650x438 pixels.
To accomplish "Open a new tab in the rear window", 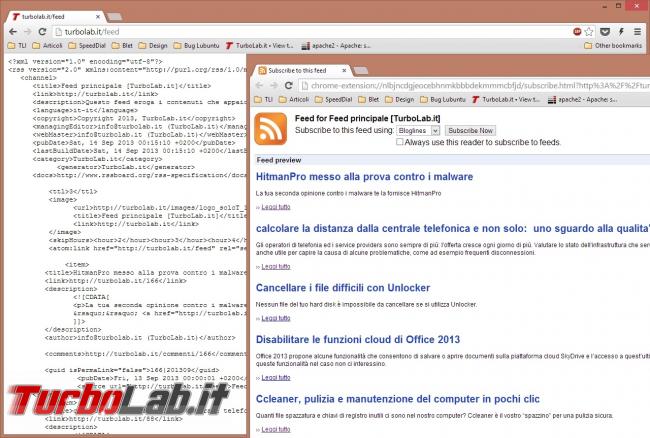I will click(x=114, y=17).
